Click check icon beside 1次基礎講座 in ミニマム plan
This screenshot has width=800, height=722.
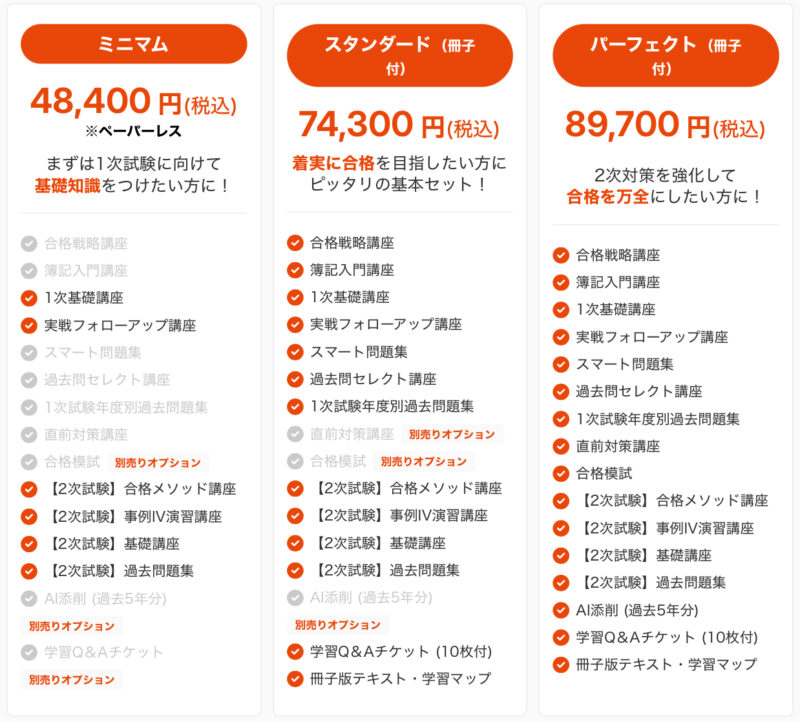28,297
